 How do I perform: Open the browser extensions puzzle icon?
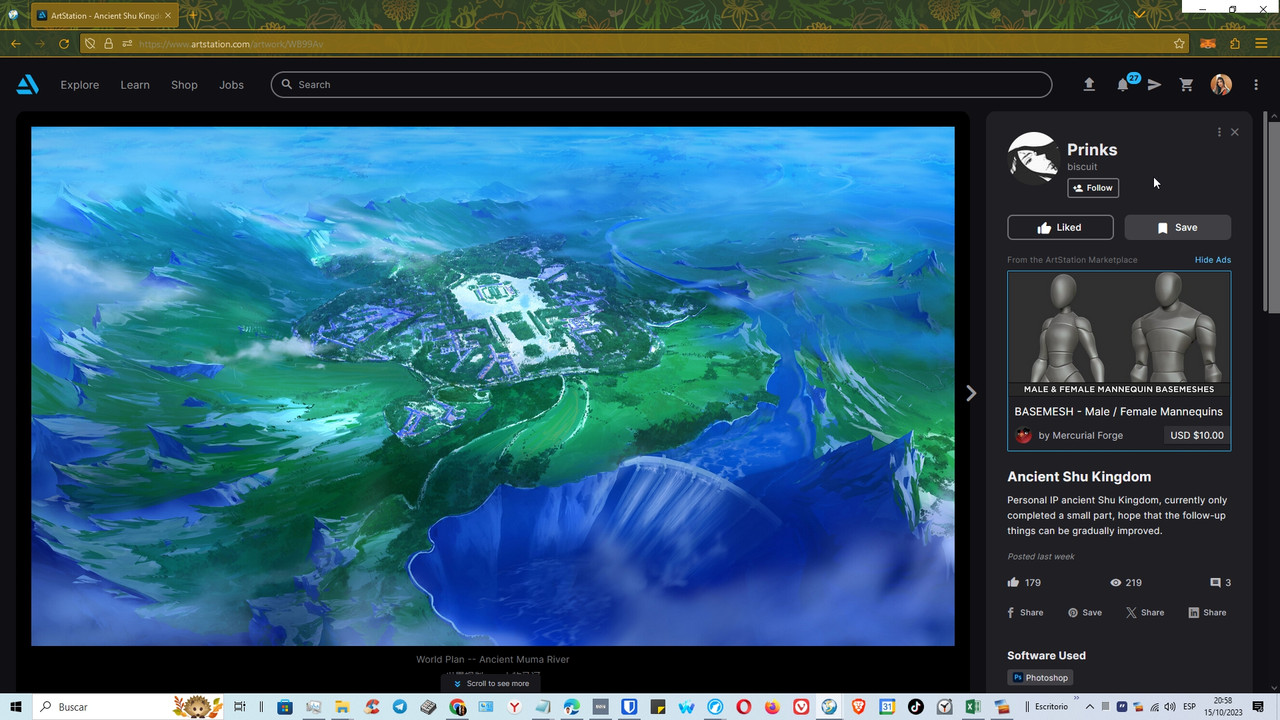click(x=1235, y=44)
